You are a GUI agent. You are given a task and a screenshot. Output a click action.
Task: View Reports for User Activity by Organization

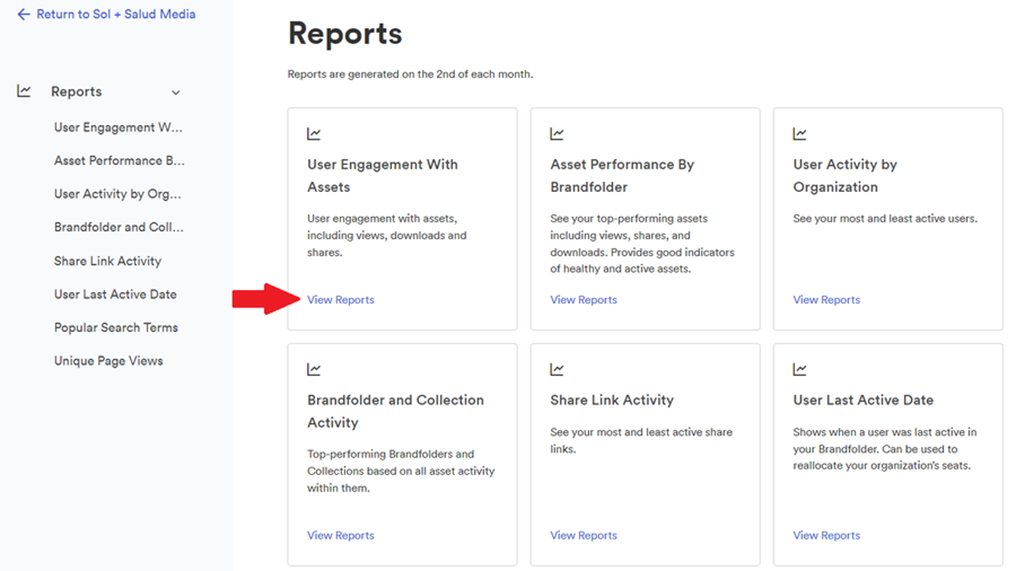point(827,300)
